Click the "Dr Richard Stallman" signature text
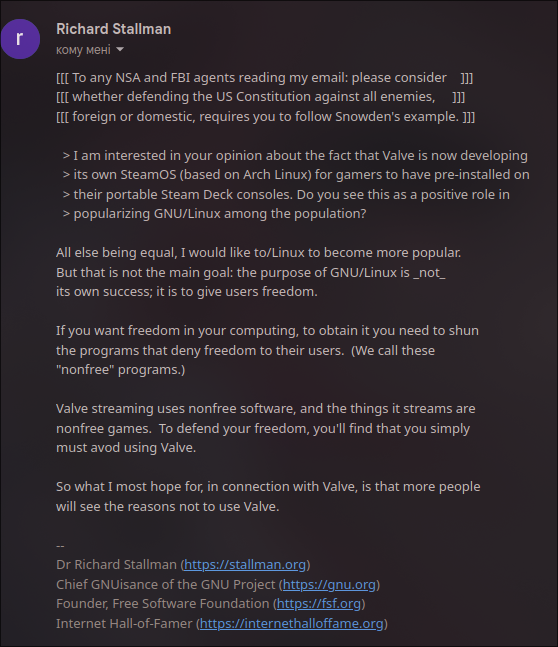 [116, 564]
